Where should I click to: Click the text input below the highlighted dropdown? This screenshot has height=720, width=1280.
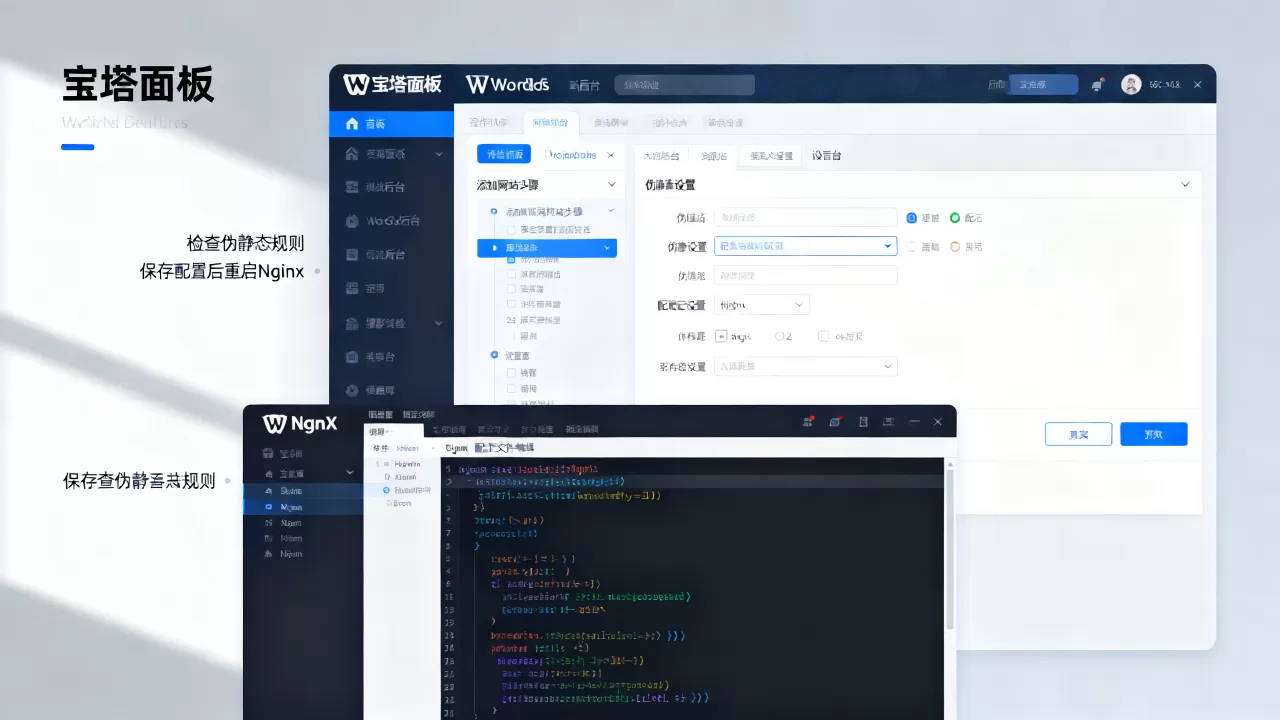pyautogui.click(x=805, y=275)
